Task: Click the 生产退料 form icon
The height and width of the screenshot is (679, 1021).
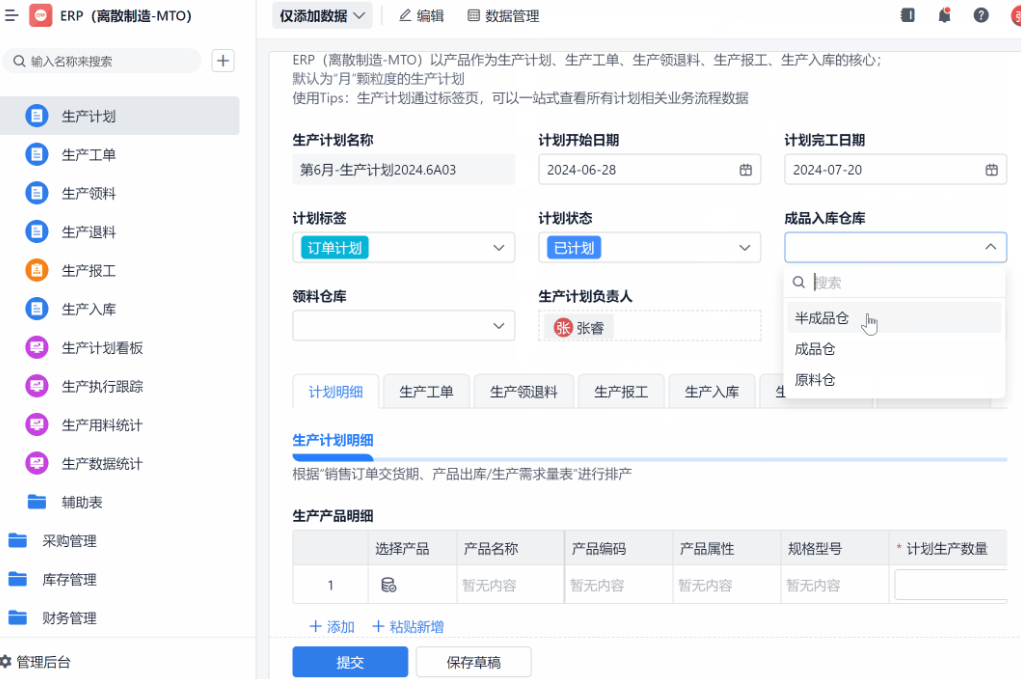Action: coord(36,232)
